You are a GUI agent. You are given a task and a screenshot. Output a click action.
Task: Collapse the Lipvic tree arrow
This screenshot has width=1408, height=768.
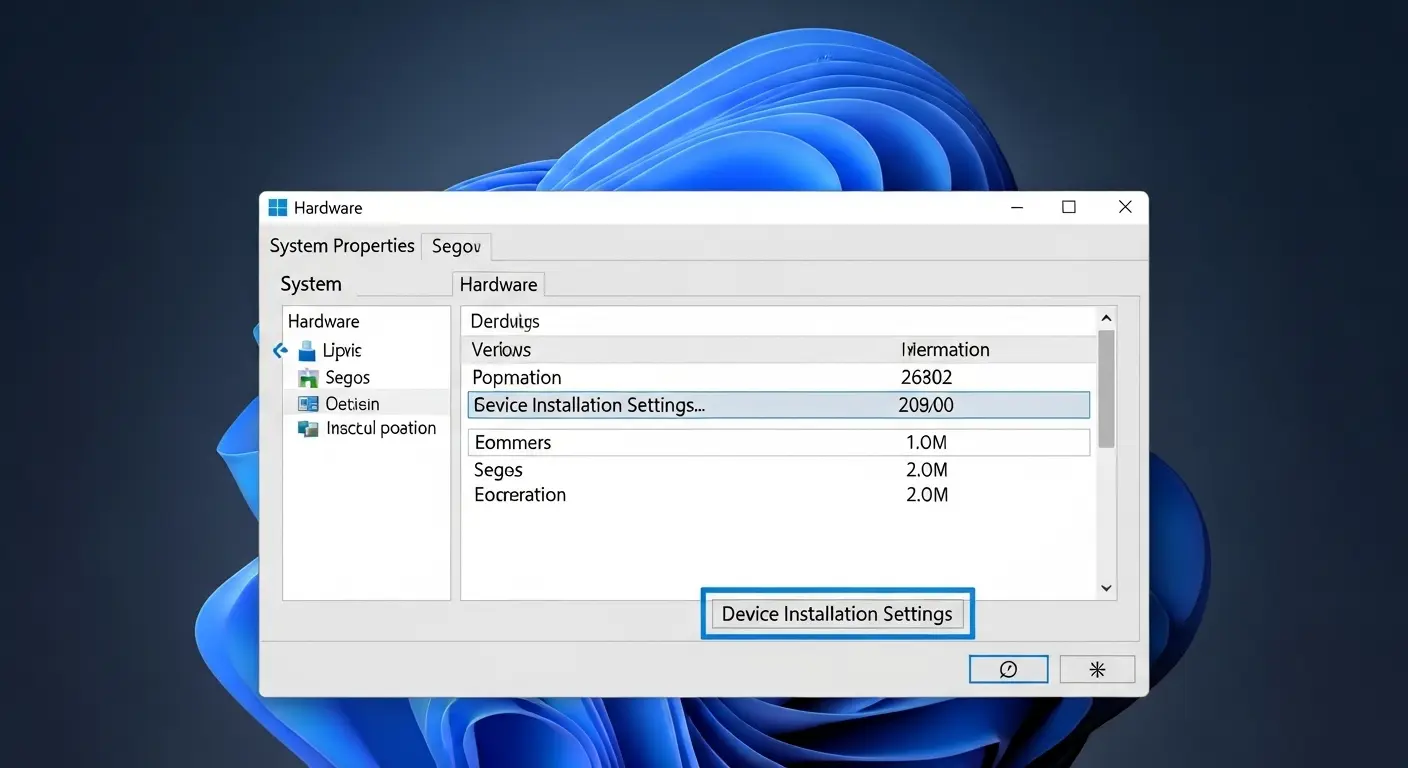tap(280, 351)
